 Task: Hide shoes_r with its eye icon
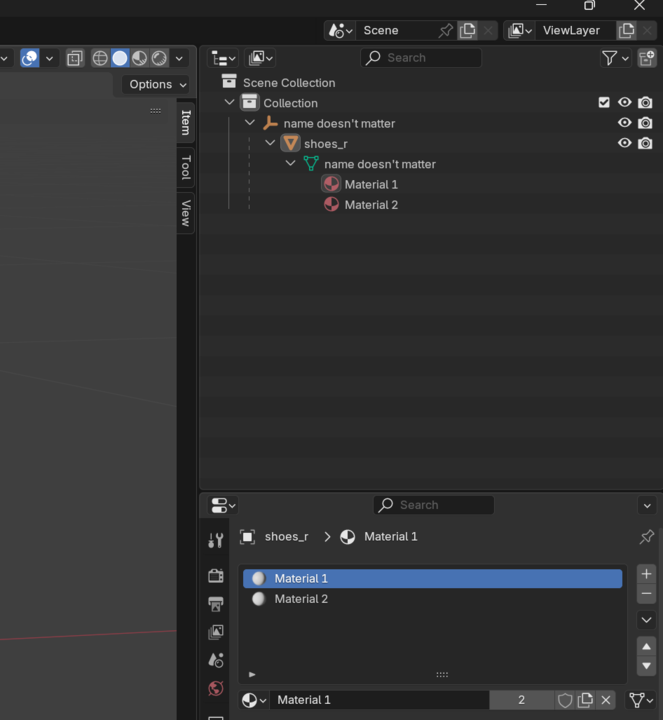pos(624,143)
